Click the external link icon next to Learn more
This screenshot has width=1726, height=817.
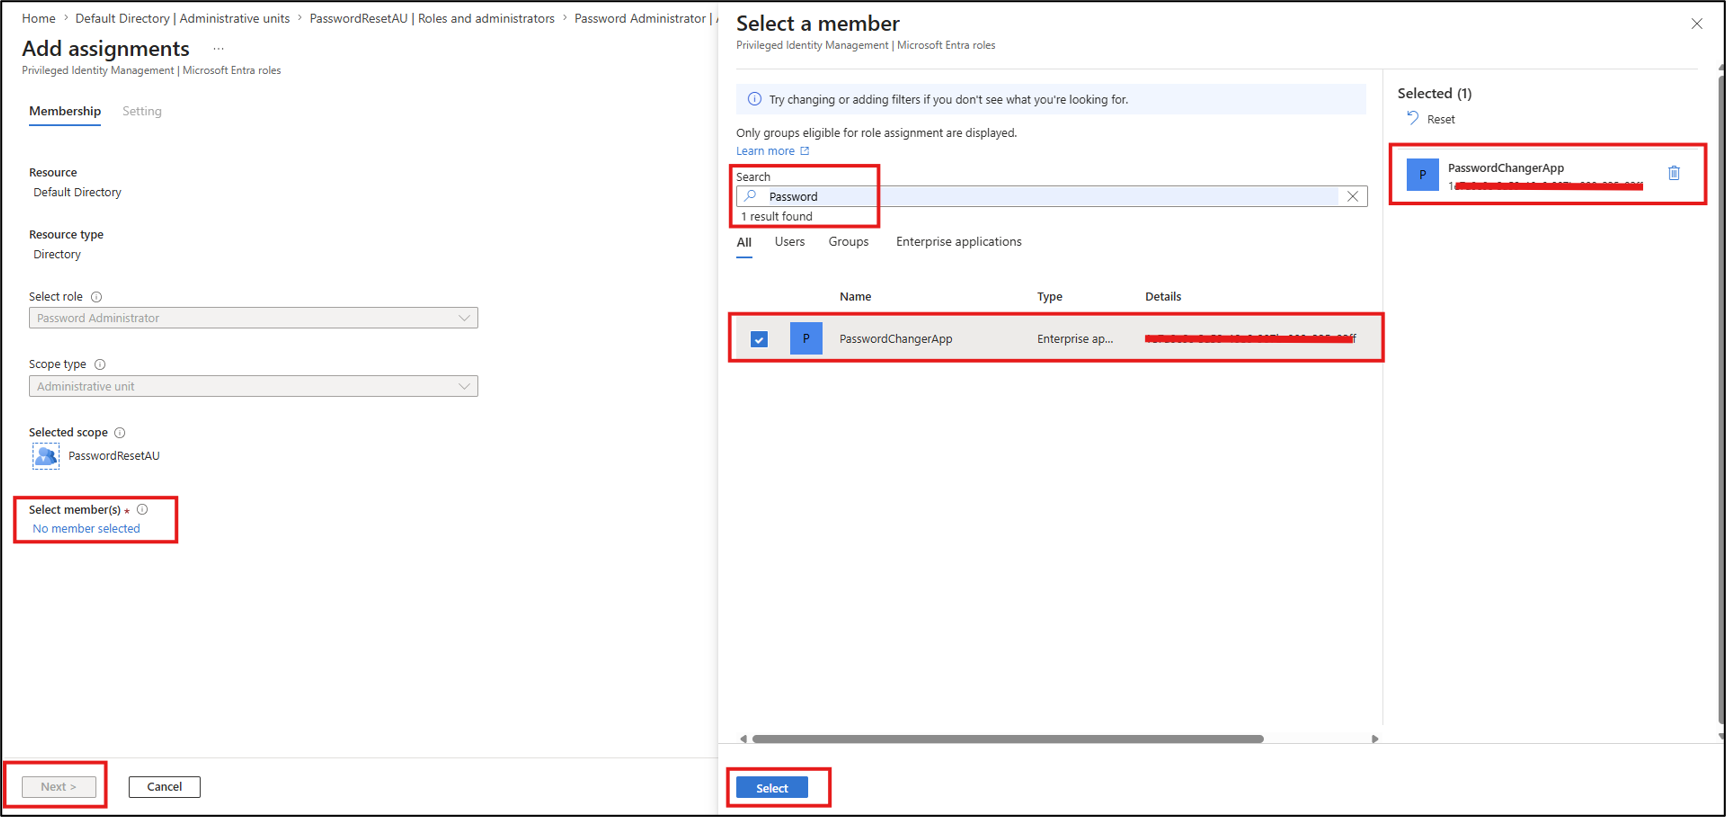805,151
